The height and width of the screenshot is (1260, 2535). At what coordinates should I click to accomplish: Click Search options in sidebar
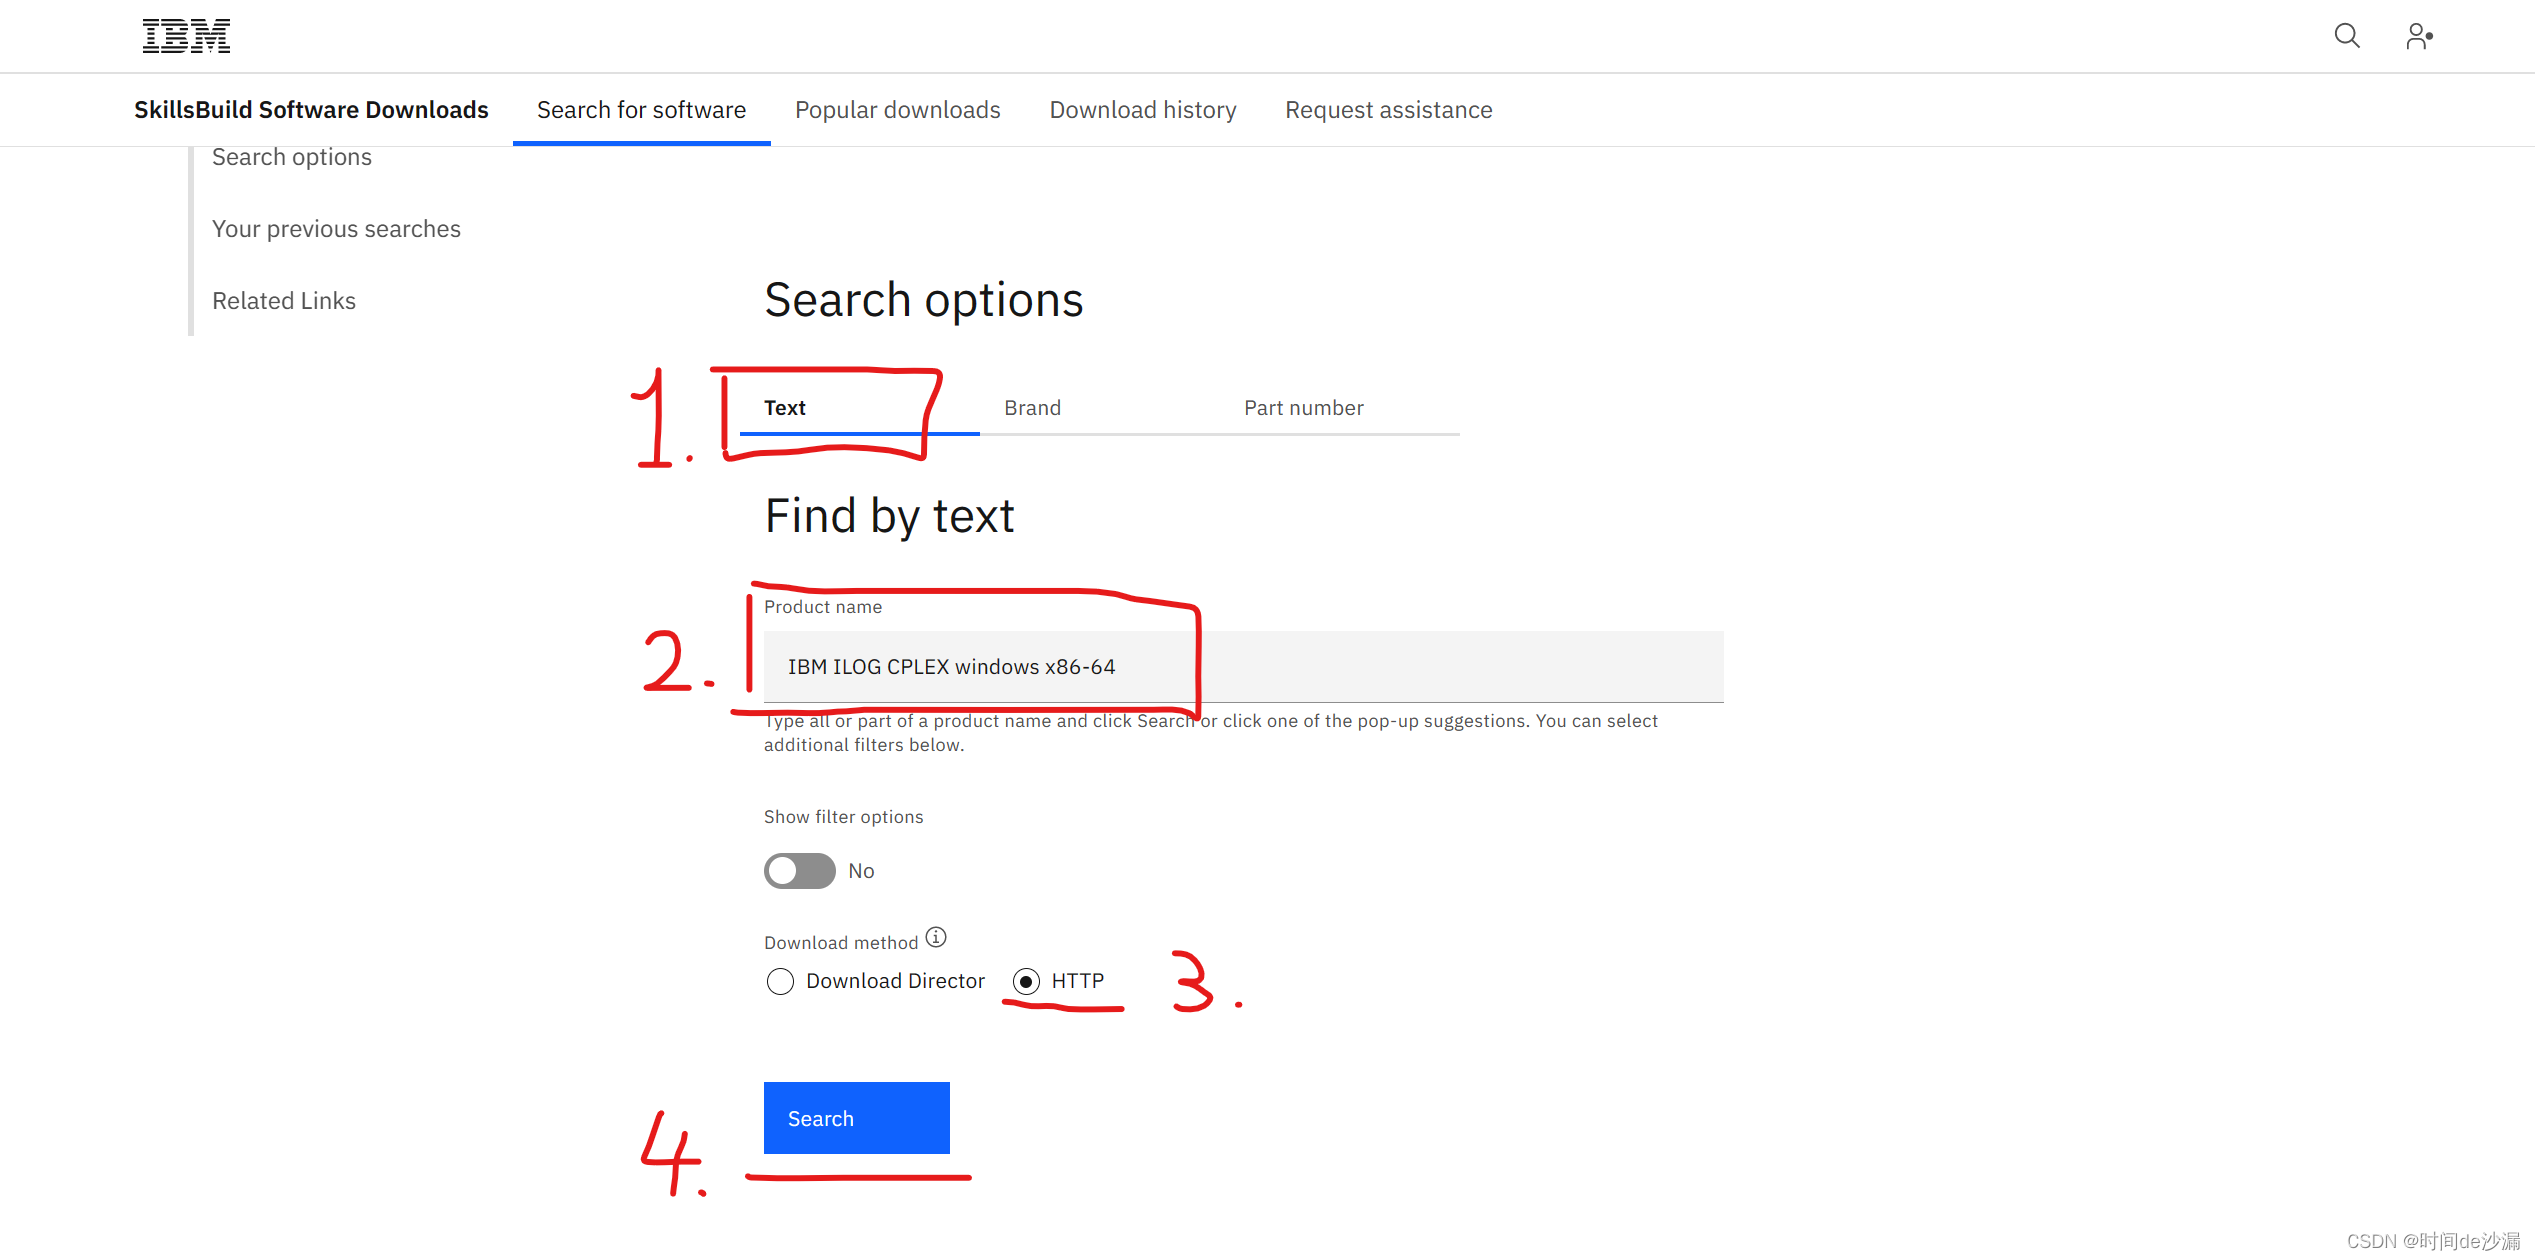coord(291,157)
